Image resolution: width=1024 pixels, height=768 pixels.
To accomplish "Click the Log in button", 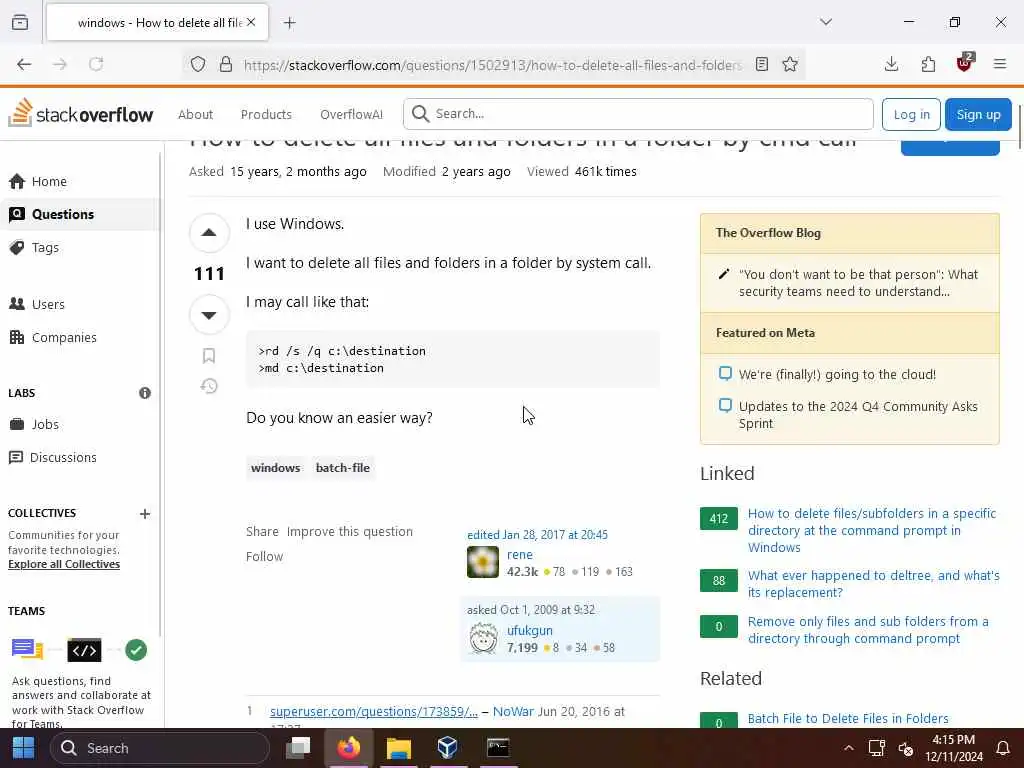I will click(x=911, y=114).
